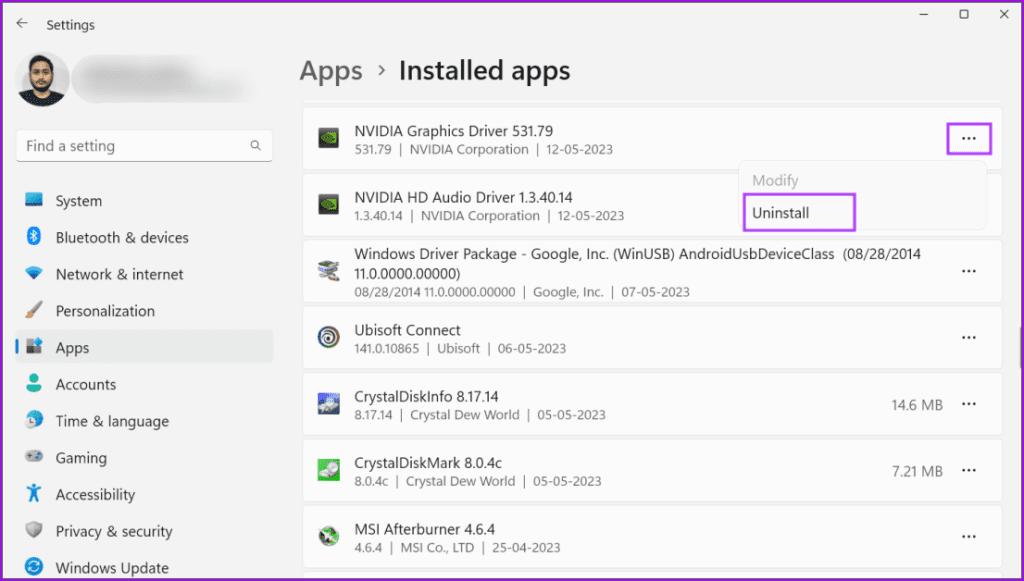Click Modify in the context menu
This screenshot has width=1024, height=581.
(x=775, y=180)
